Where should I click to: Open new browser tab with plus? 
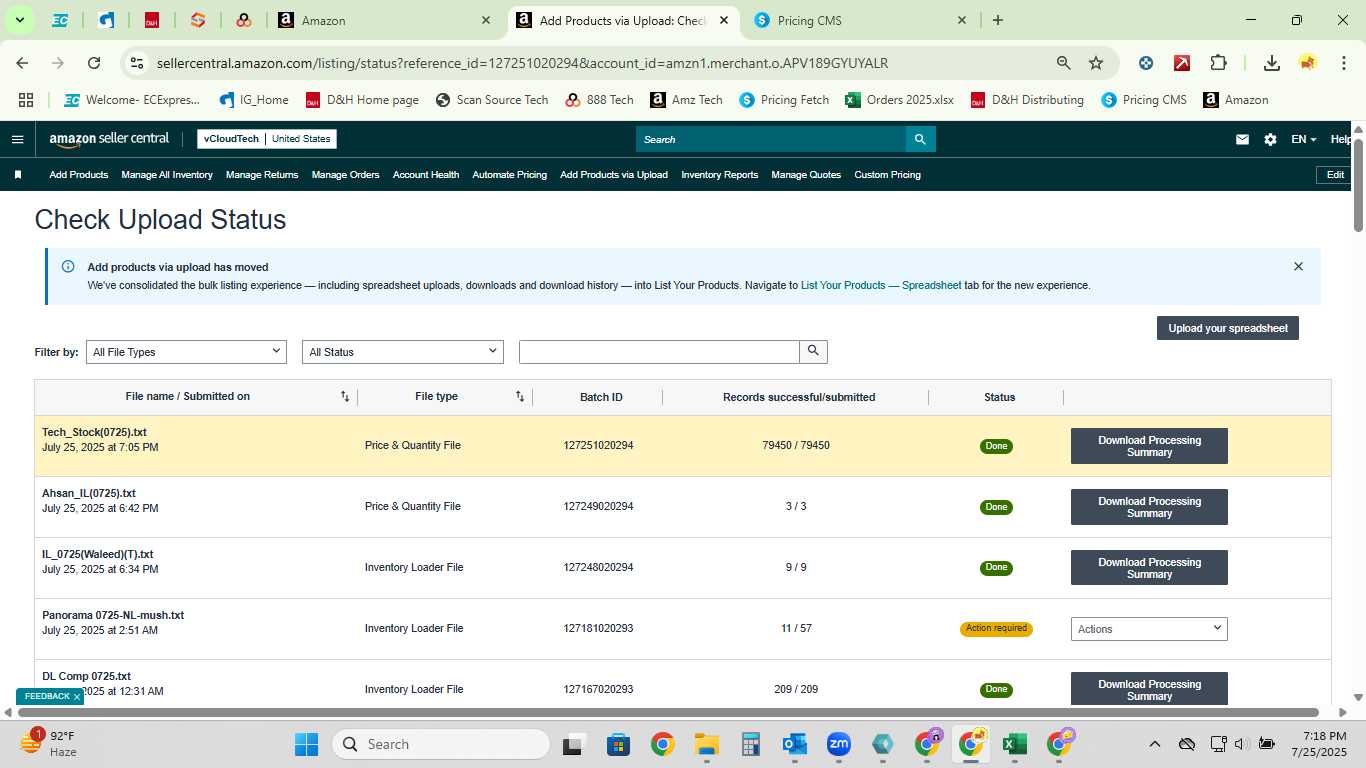997,20
